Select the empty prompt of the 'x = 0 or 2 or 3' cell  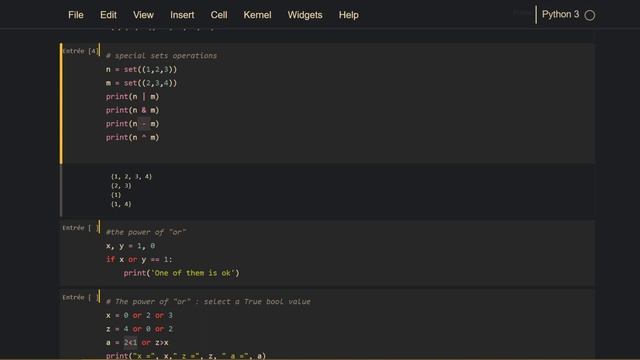(x=80, y=297)
